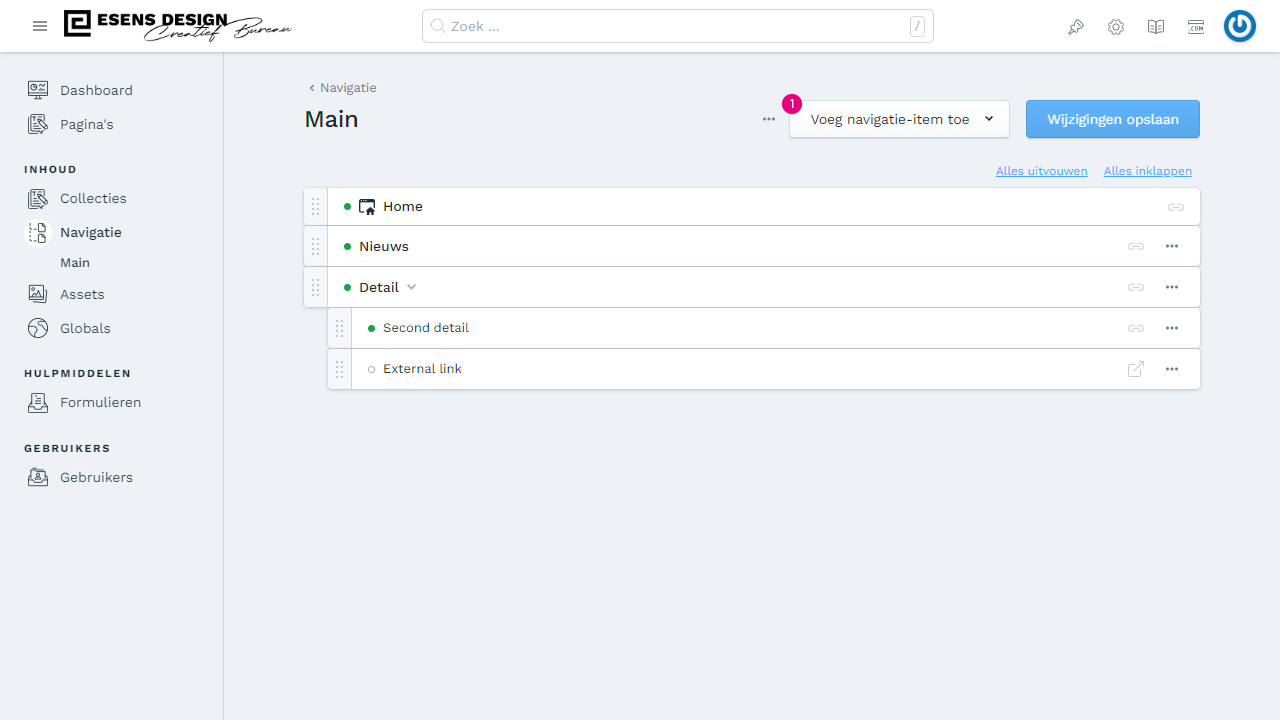This screenshot has width=1280, height=720.
Task: Click the link icon on Nieuws row
Action: (x=1136, y=246)
